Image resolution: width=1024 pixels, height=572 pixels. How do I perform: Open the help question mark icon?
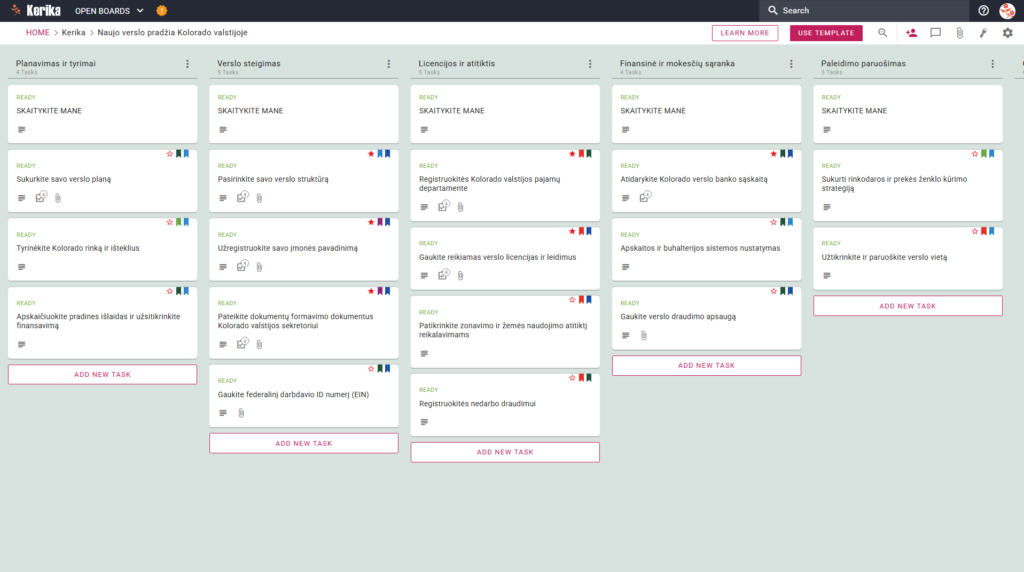(x=984, y=10)
